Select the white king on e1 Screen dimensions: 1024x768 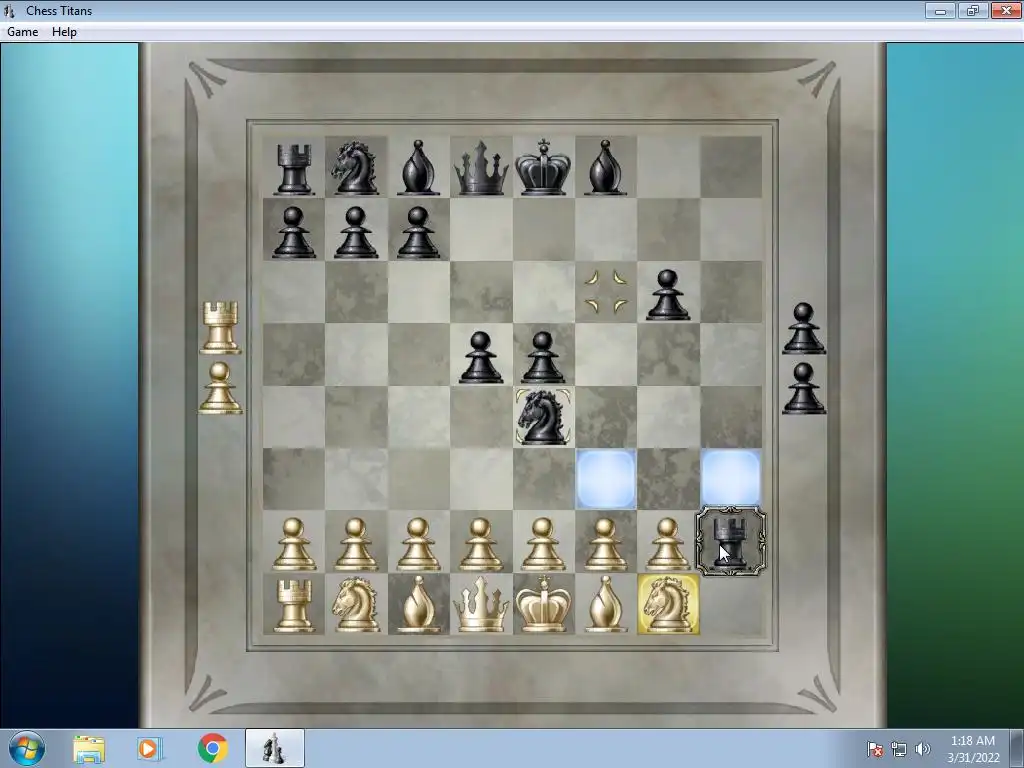[543, 605]
